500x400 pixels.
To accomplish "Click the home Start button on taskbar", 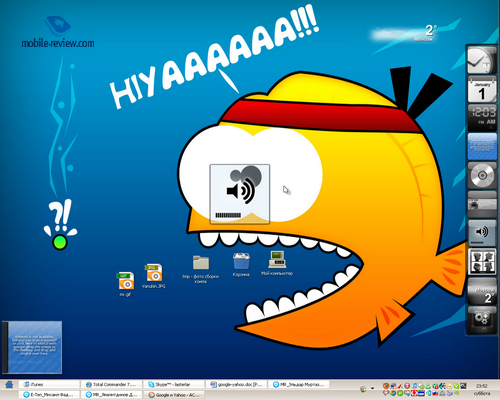I will [x=9, y=384].
